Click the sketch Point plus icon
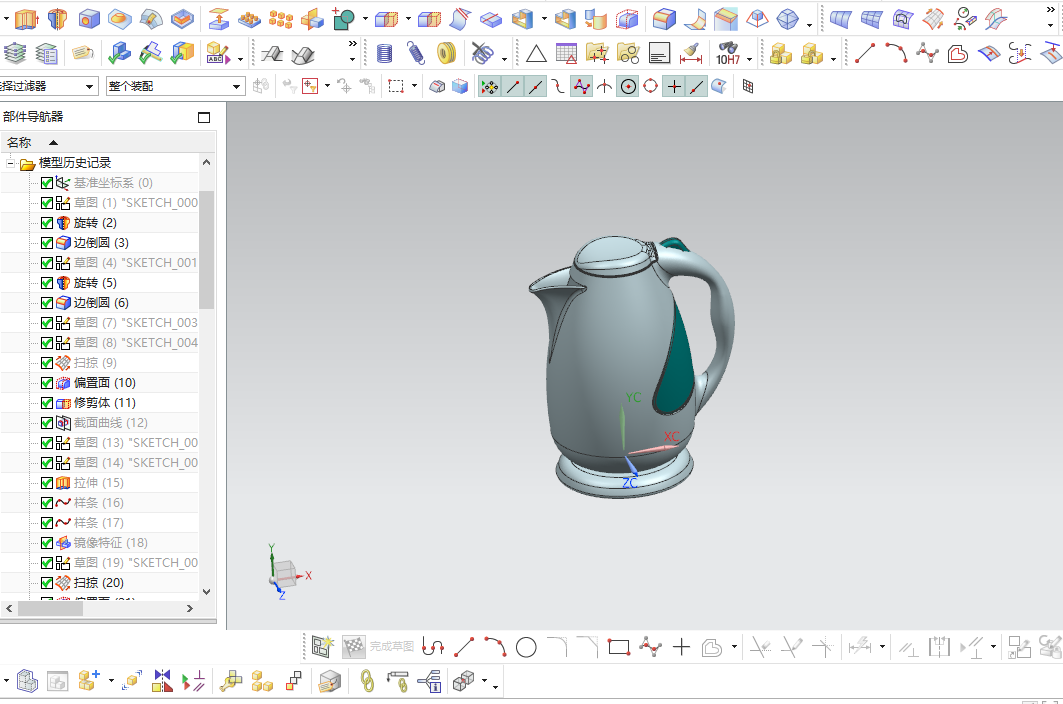This screenshot has width=1063, height=704. [x=681, y=648]
